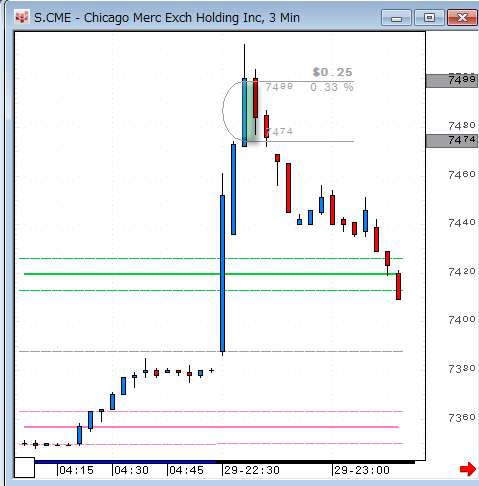
Task: Click the red arrow at bottom right
Action: pyautogui.click(x=468, y=469)
